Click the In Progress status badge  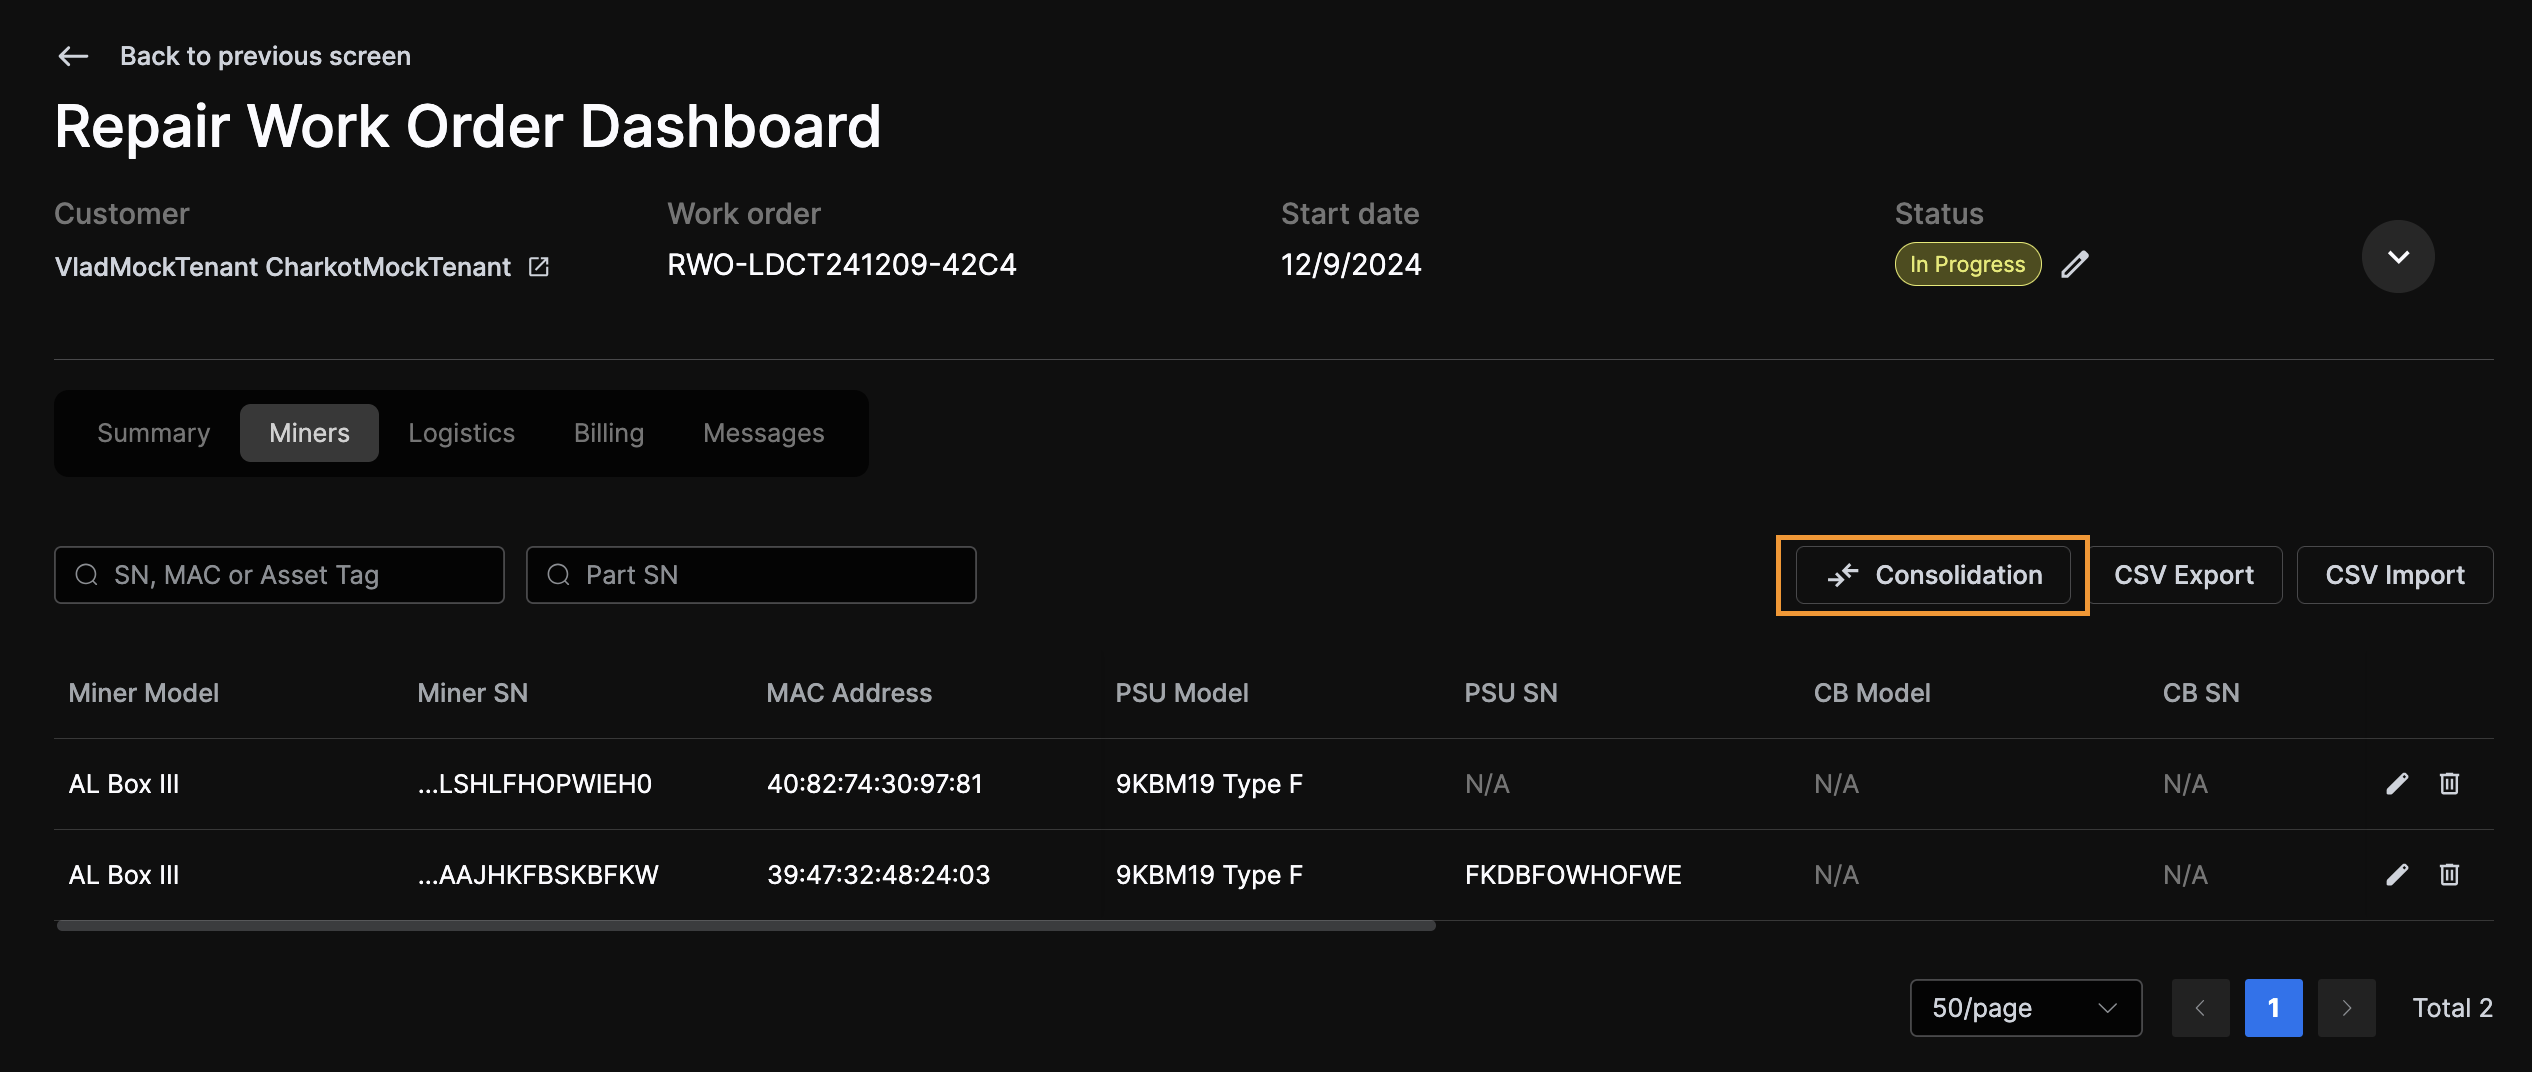point(1966,264)
